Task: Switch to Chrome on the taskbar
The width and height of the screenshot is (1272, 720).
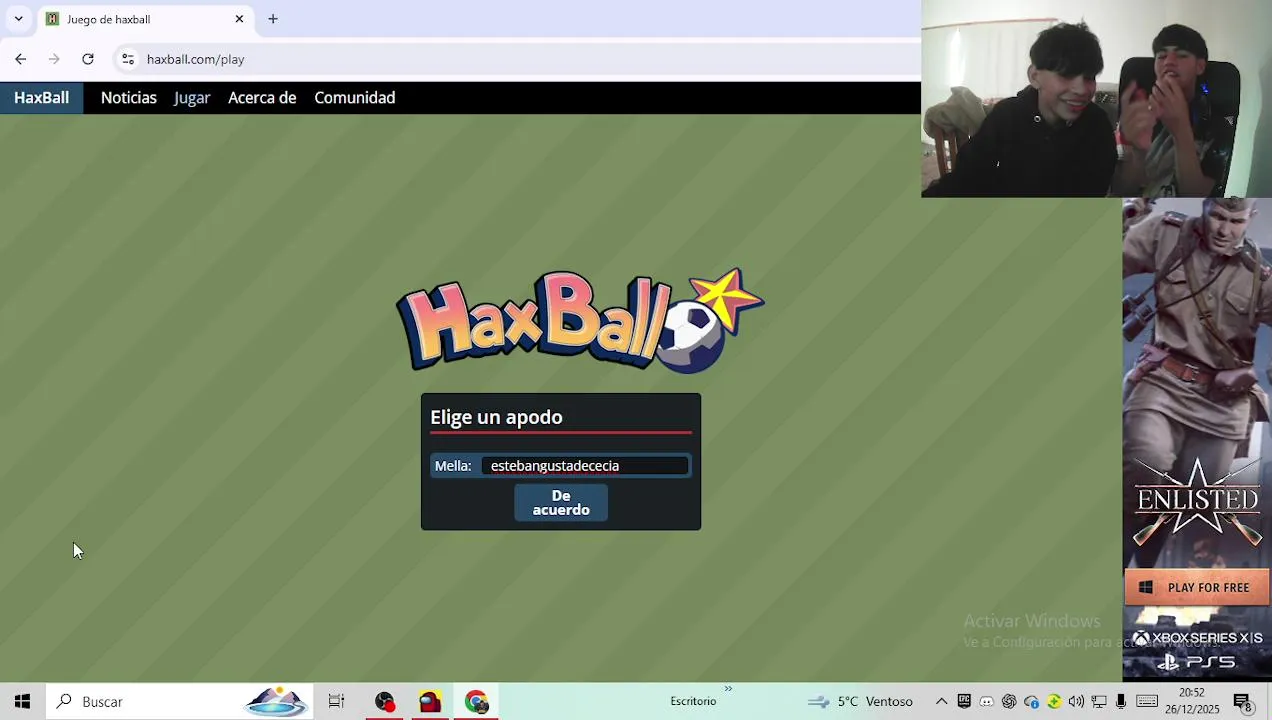Action: click(x=476, y=702)
